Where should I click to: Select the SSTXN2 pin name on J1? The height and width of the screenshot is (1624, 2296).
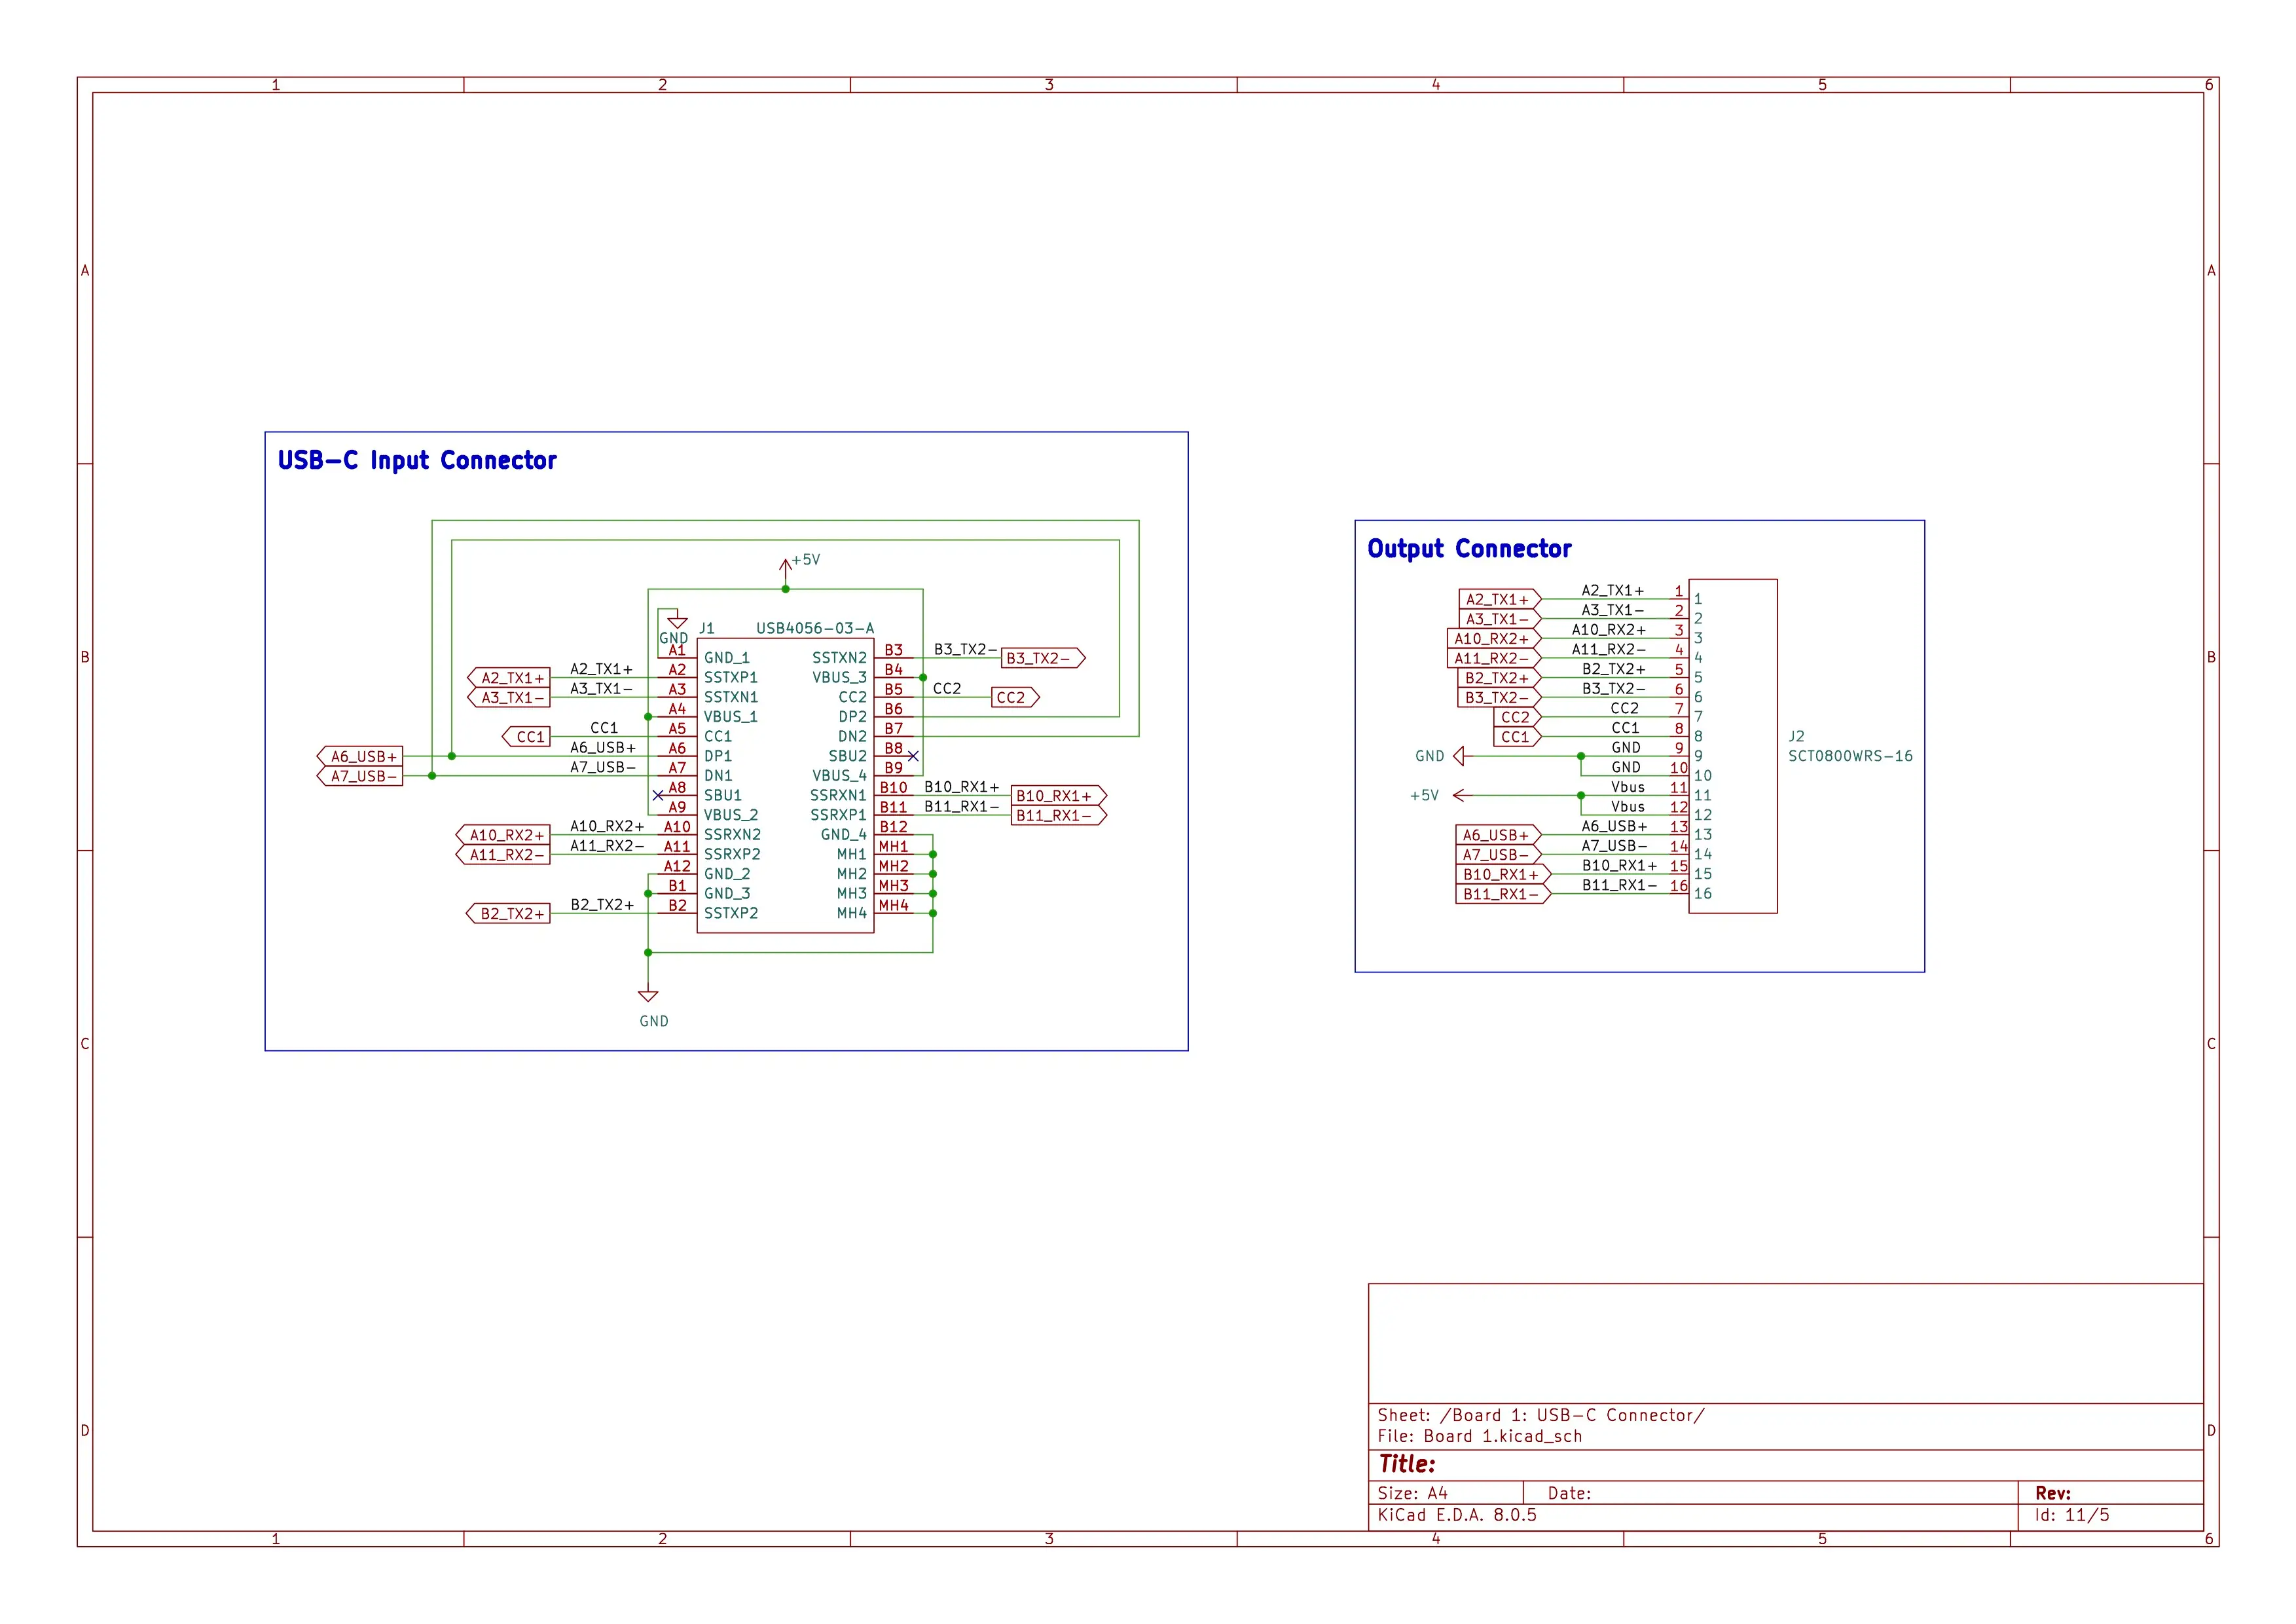coord(839,658)
